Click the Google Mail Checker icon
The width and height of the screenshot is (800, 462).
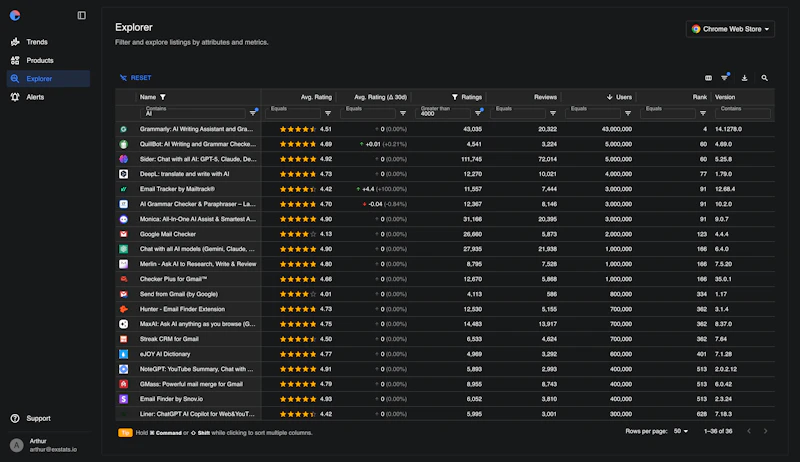[x=123, y=234]
